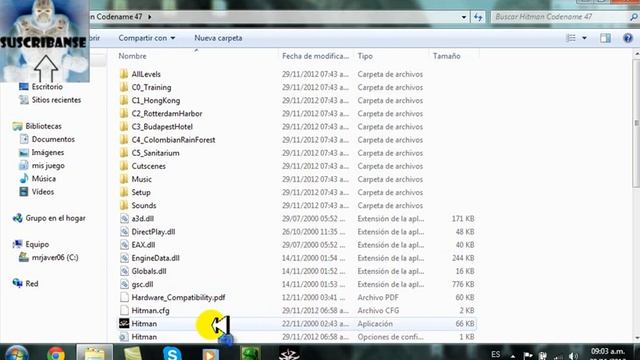Refresh the folder with the refresh icon

[478, 17]
